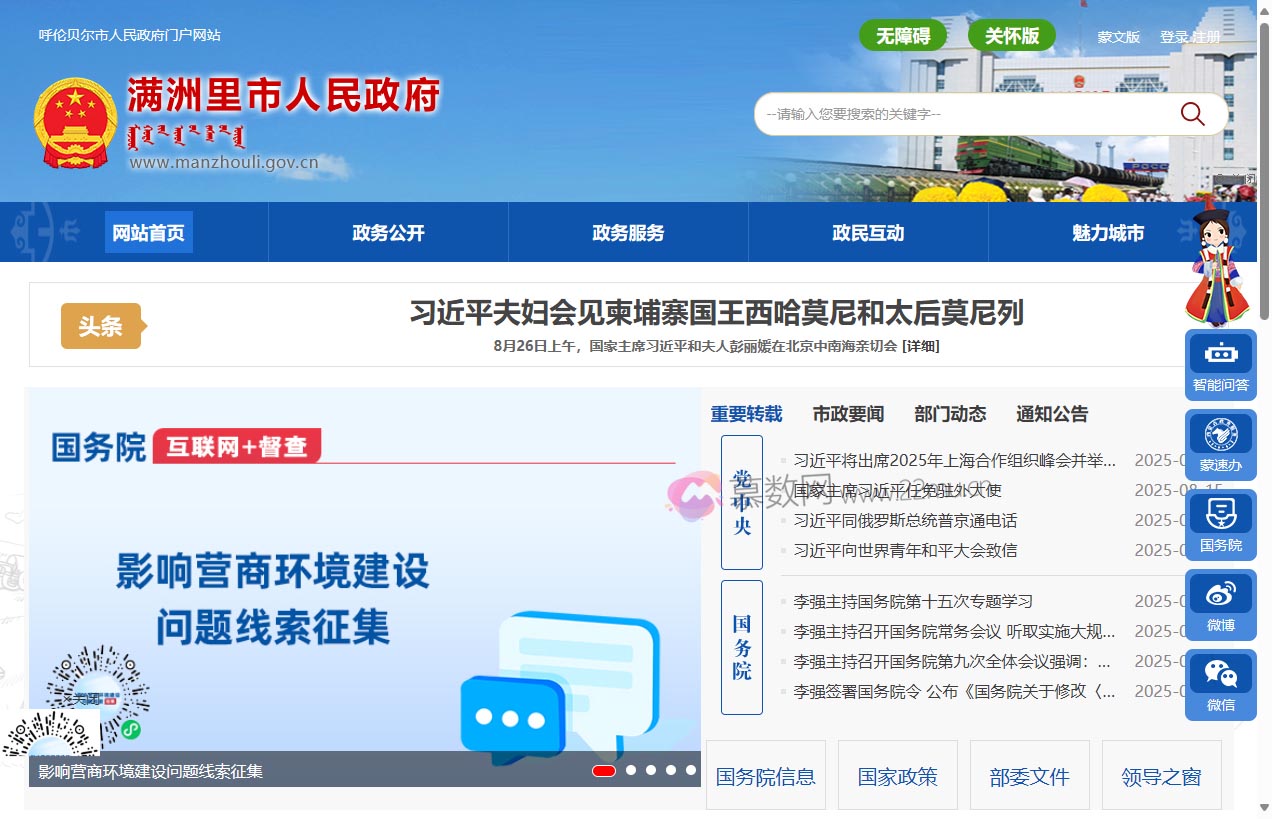This screenshot has height=819, width=1272.
Task: Open the 微信 WeChat icon in sidebar
Action: click(x=1220, y=683)
